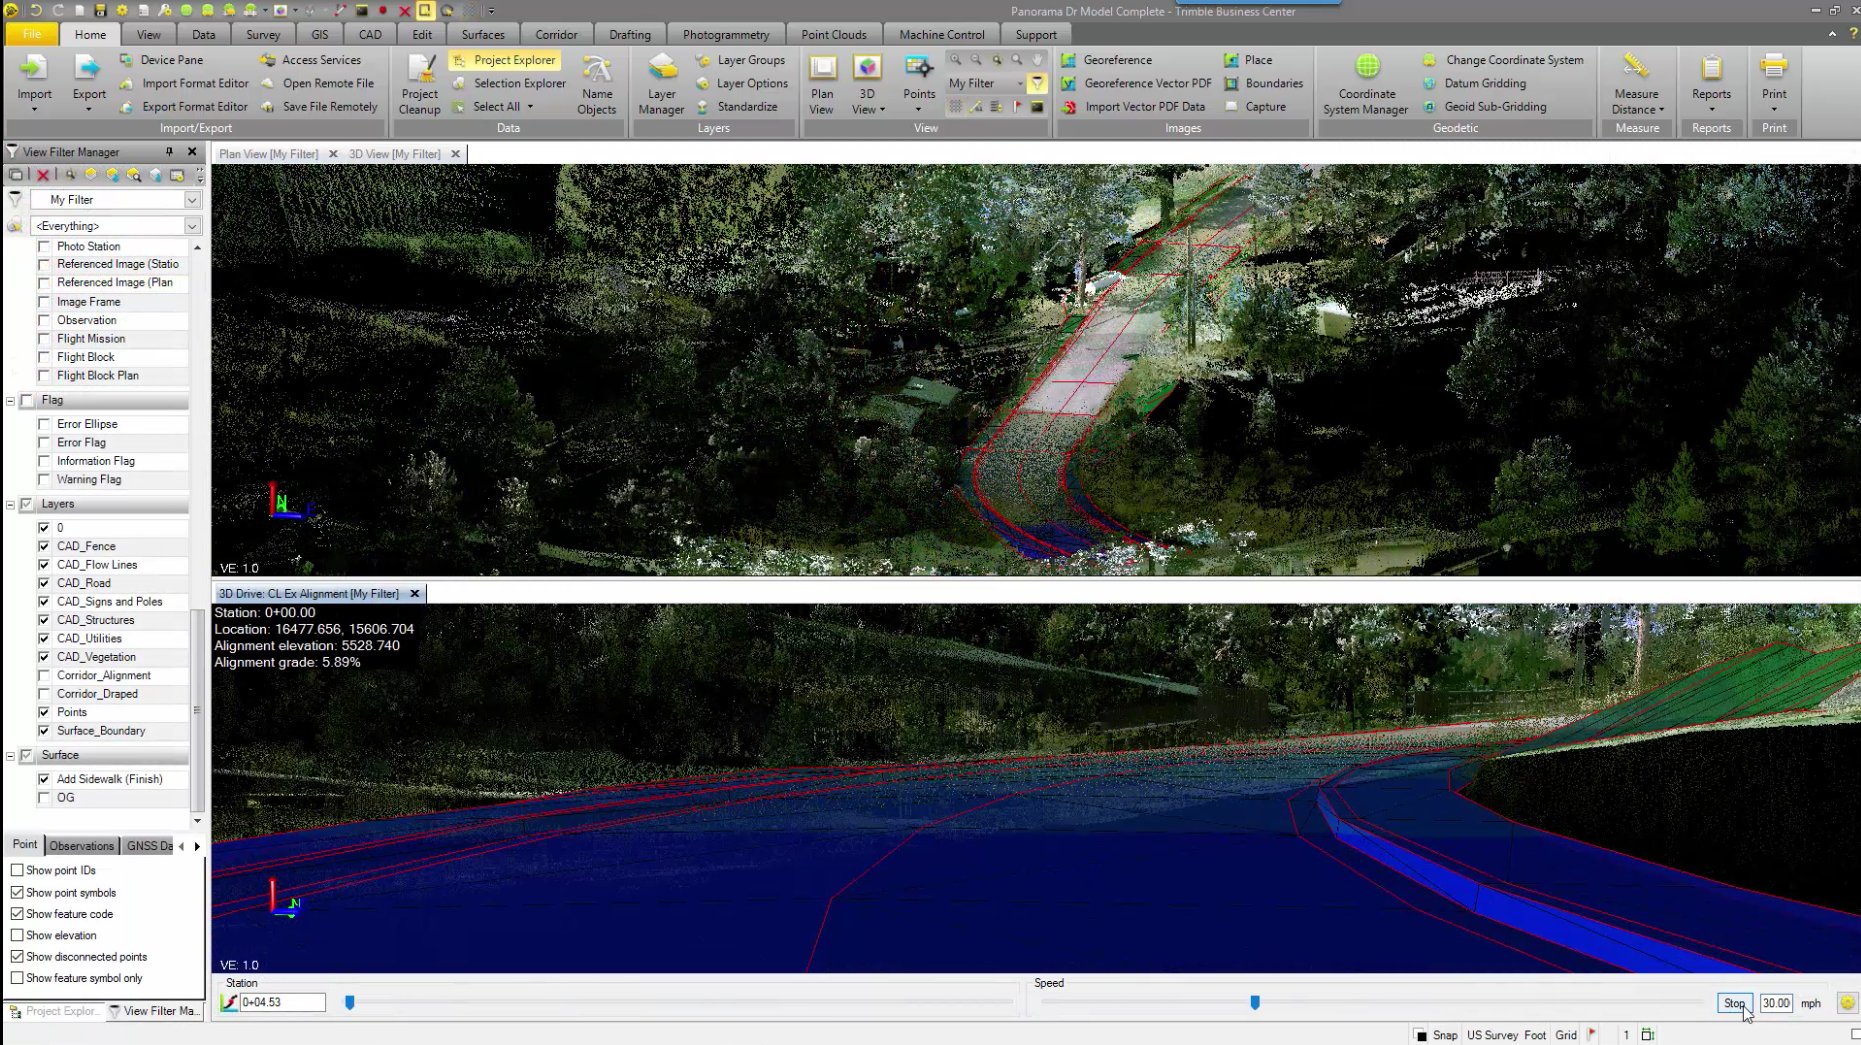The width and height of the screenshot is (1861, 1045).
Task: Expand the Select All dropdown arrow
Action: pos(530,106)
